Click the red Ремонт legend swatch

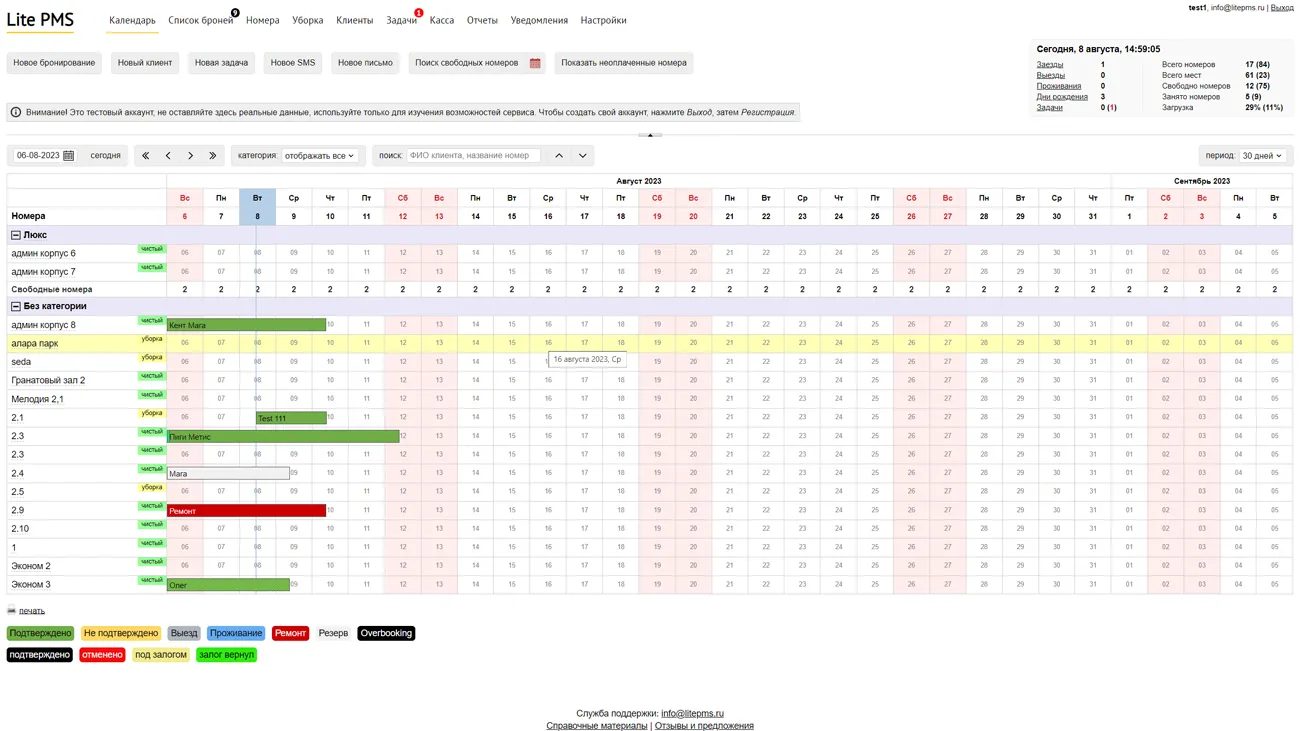[290, 633]
